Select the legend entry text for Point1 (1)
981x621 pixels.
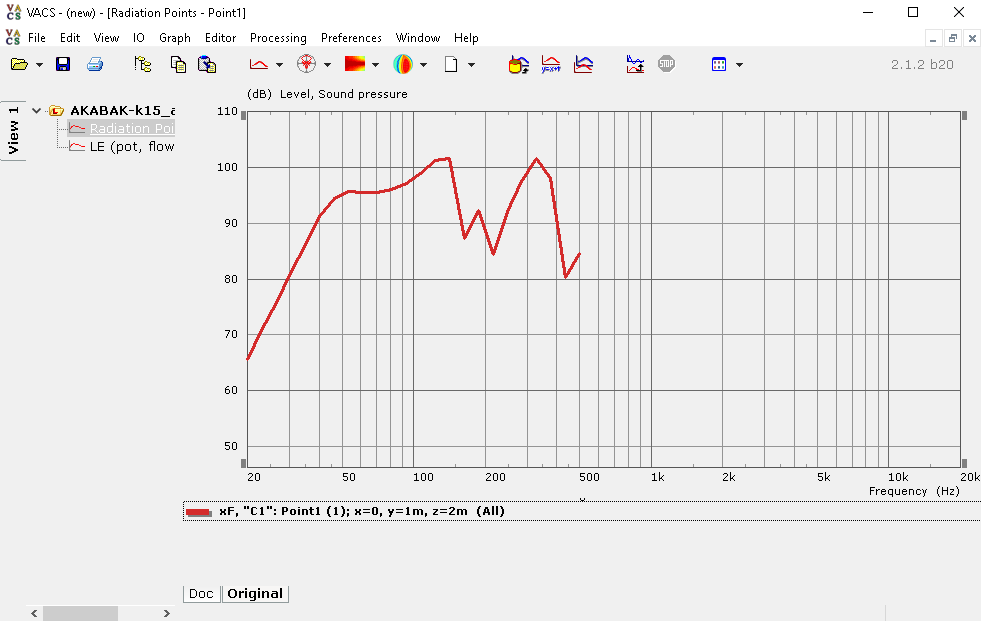[361, 511]
